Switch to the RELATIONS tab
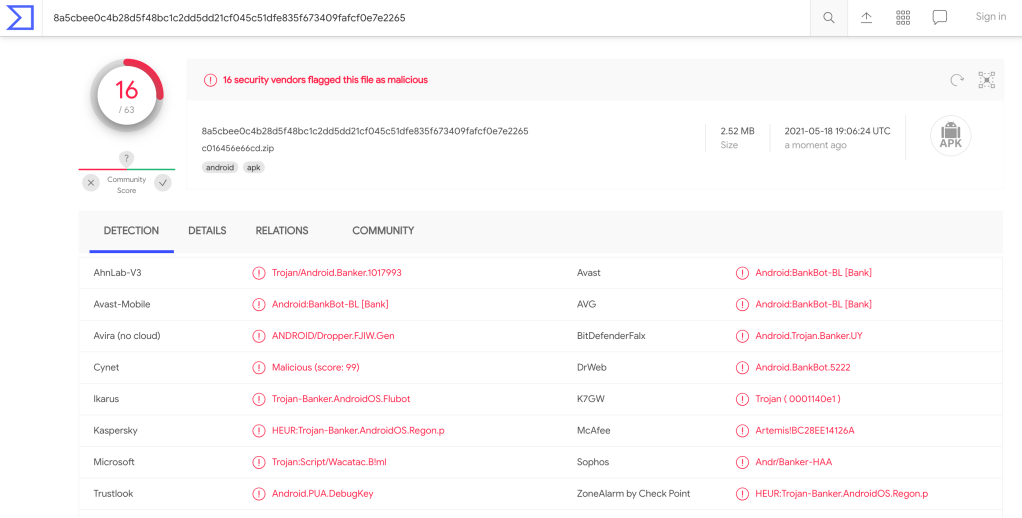 pos(281,231)
